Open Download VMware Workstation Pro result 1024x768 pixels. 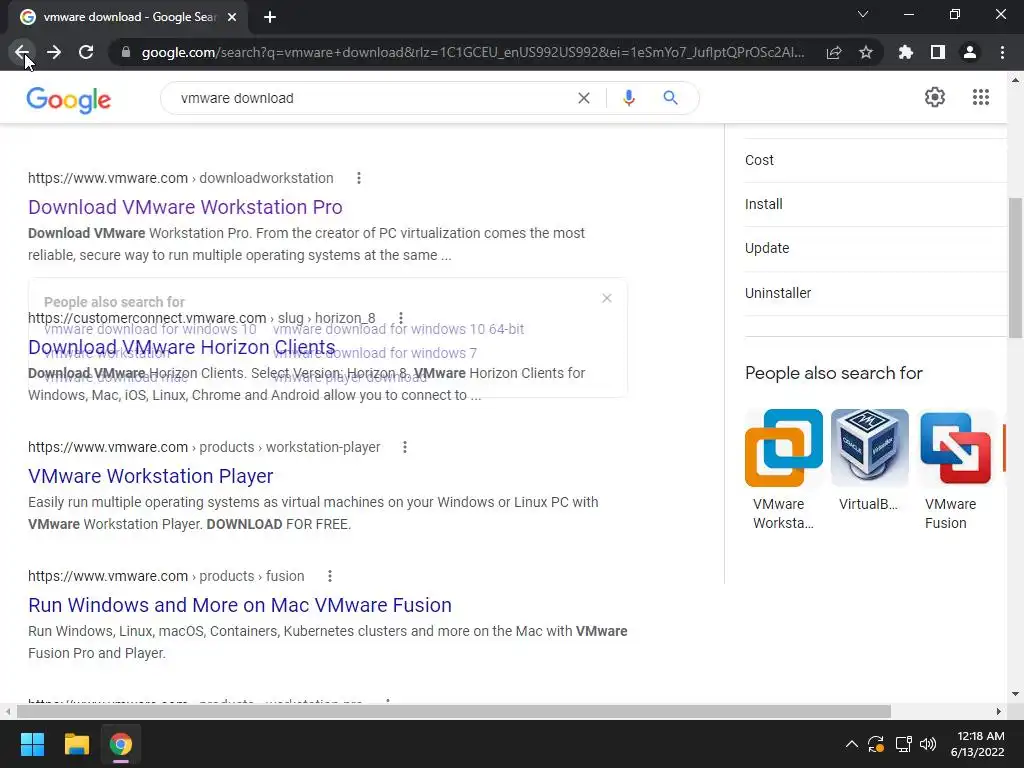[x=185, y=207]
